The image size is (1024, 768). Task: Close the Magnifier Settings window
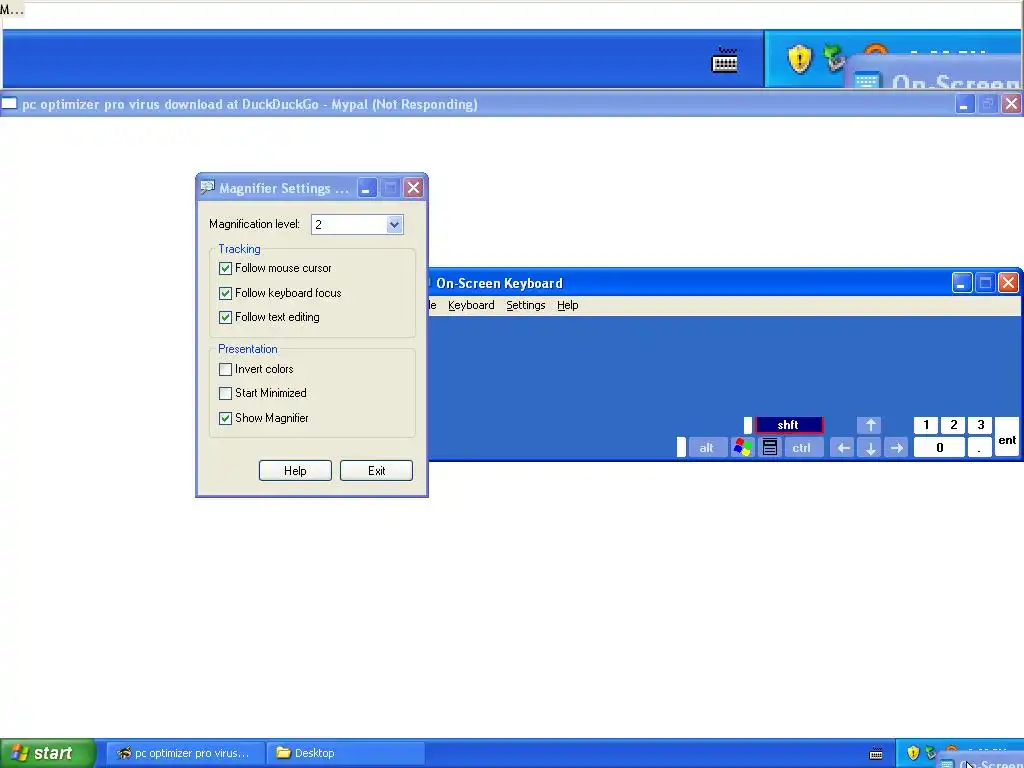(413, 188)
